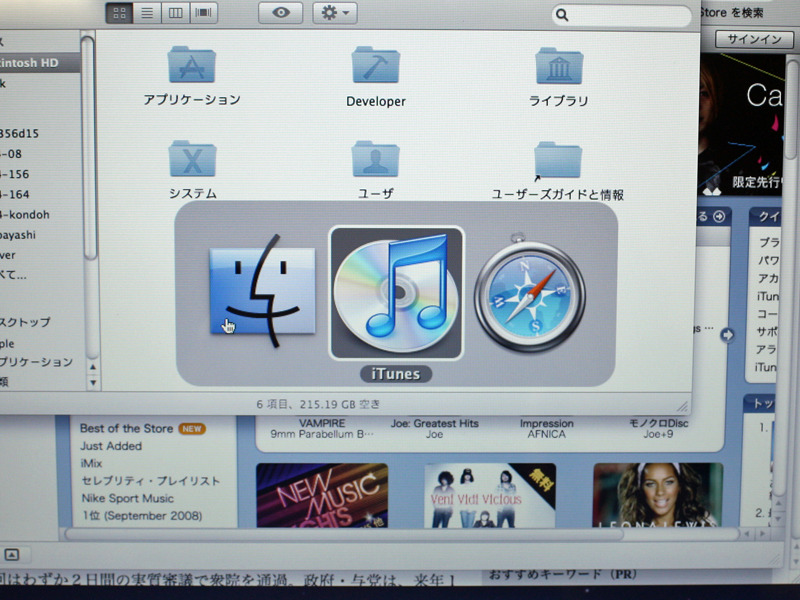The image size is (800, 600).
Task: Switch Finder to list view
Action: pyautogui.click(x=147, y=13)
